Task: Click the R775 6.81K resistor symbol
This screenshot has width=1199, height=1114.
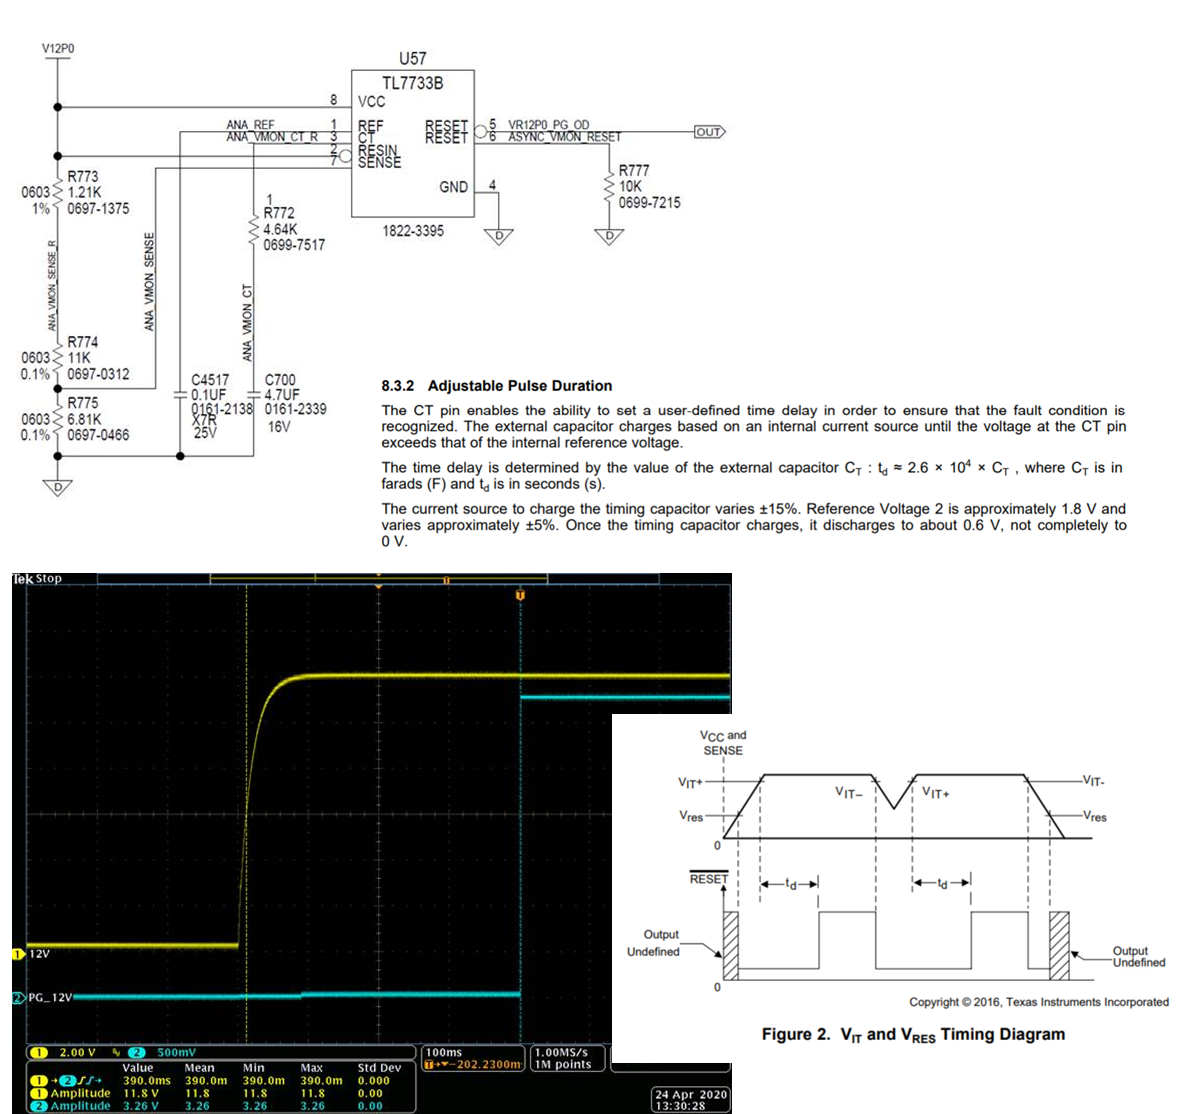Action: coord(58,419)
